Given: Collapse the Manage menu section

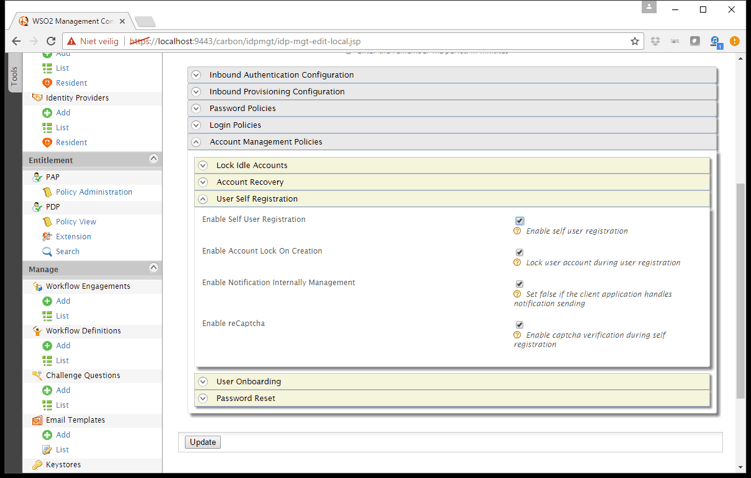Looking at the screenshot, I should point(153,267).
